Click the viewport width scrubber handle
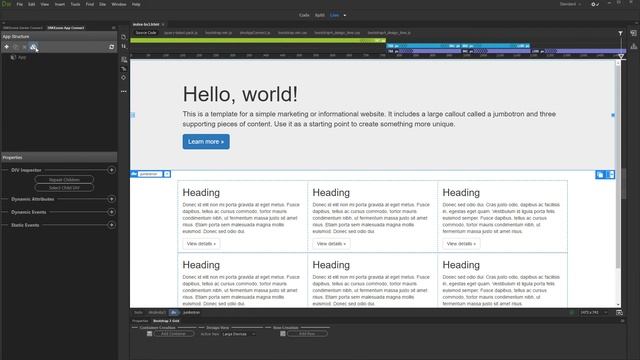Viewport: 640px width, 360px height. point(621,56)
